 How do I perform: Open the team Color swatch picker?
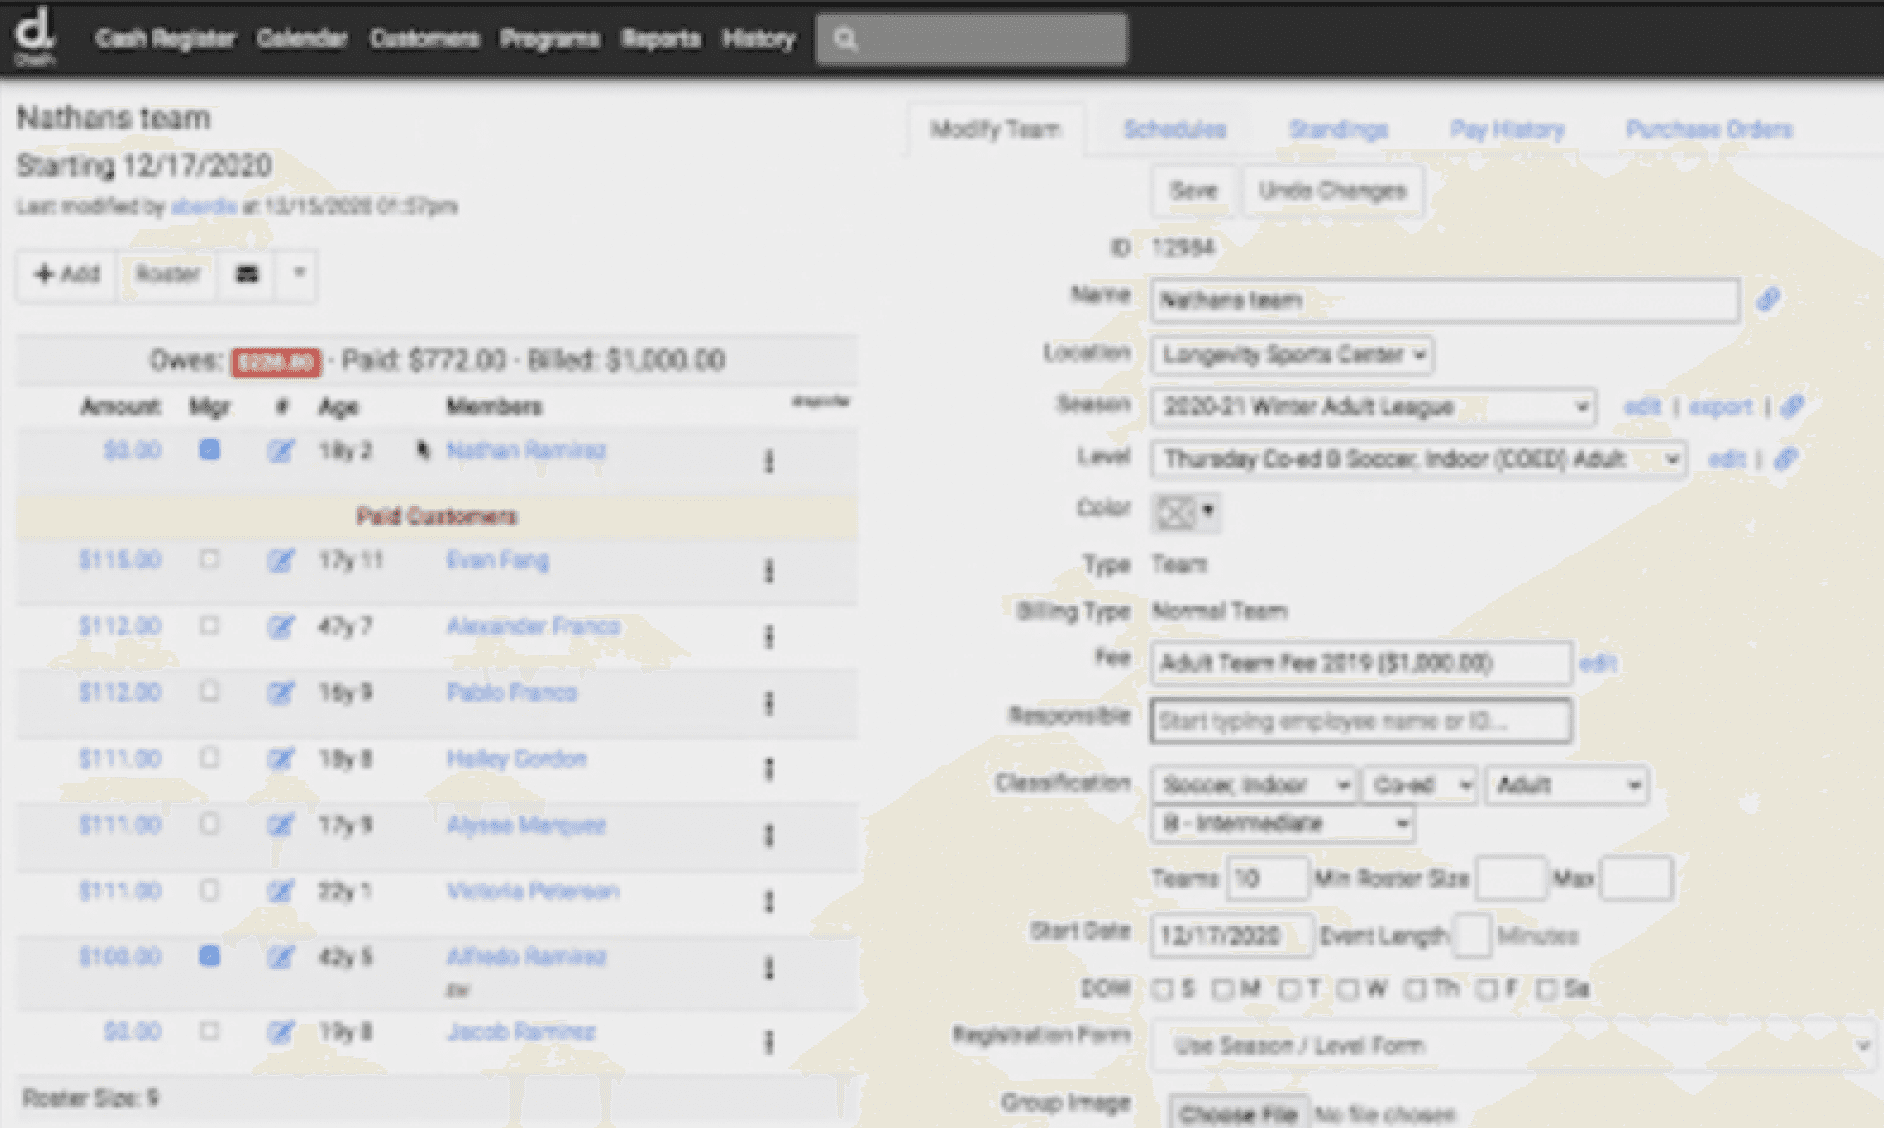point(1185,512)
